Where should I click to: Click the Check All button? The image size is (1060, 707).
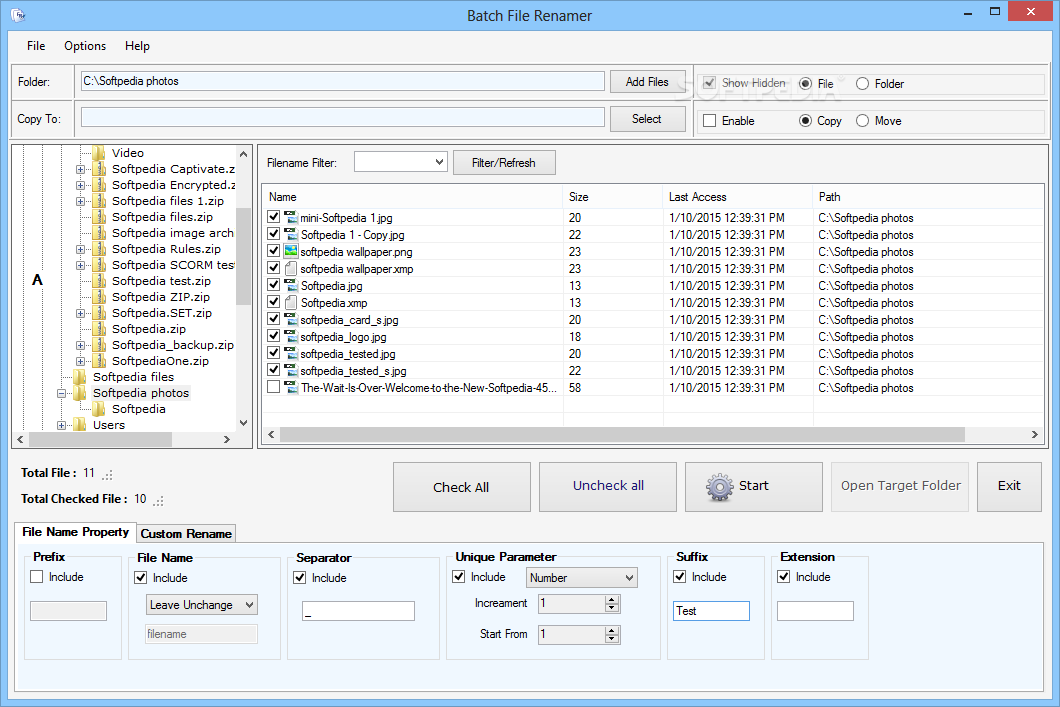(462, 487)
